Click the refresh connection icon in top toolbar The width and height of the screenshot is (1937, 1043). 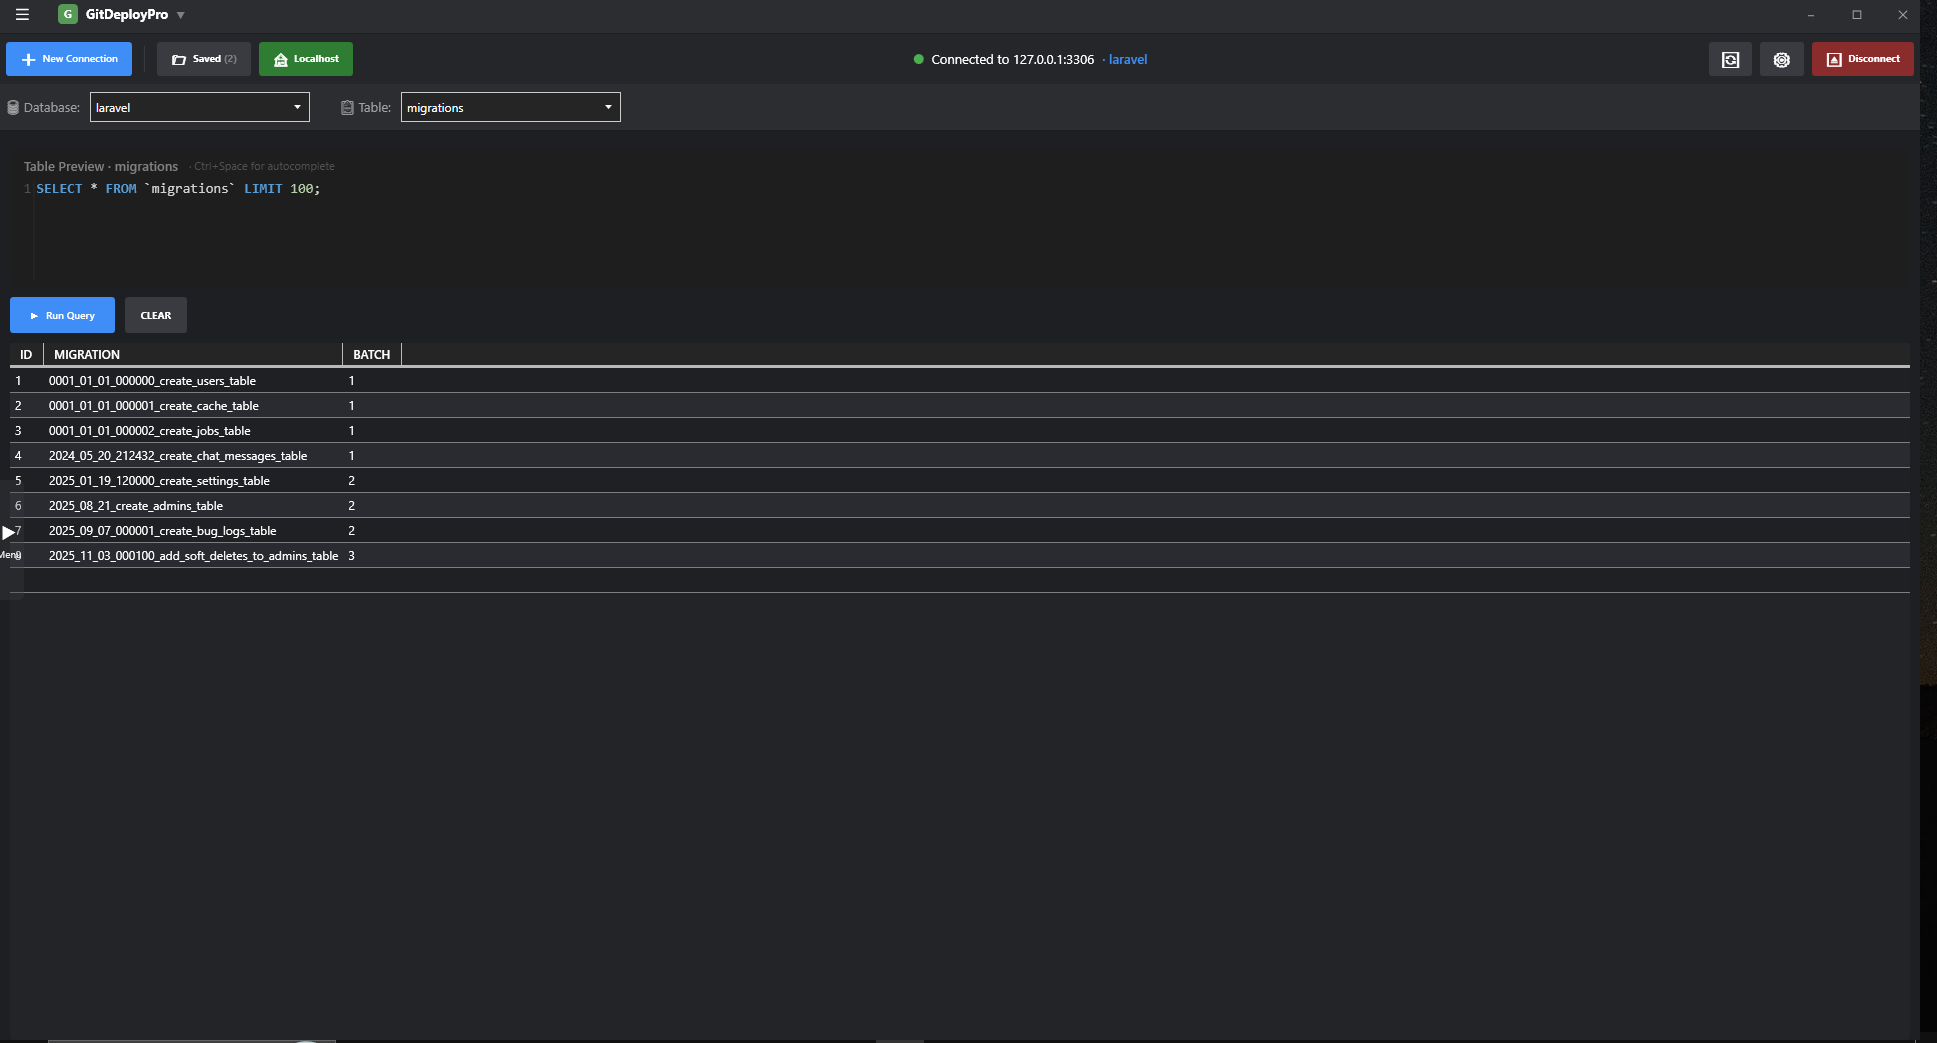tap(1731, 59)
